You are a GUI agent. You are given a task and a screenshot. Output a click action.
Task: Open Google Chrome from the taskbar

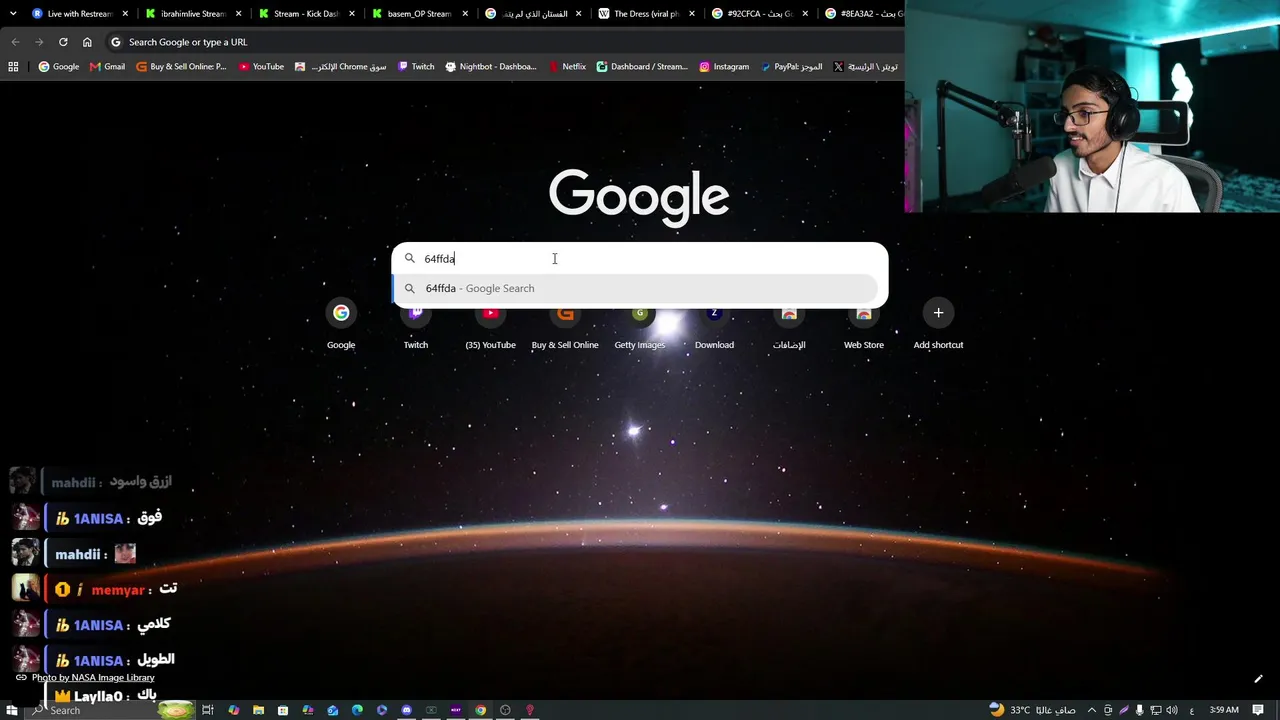pos(481,710)
